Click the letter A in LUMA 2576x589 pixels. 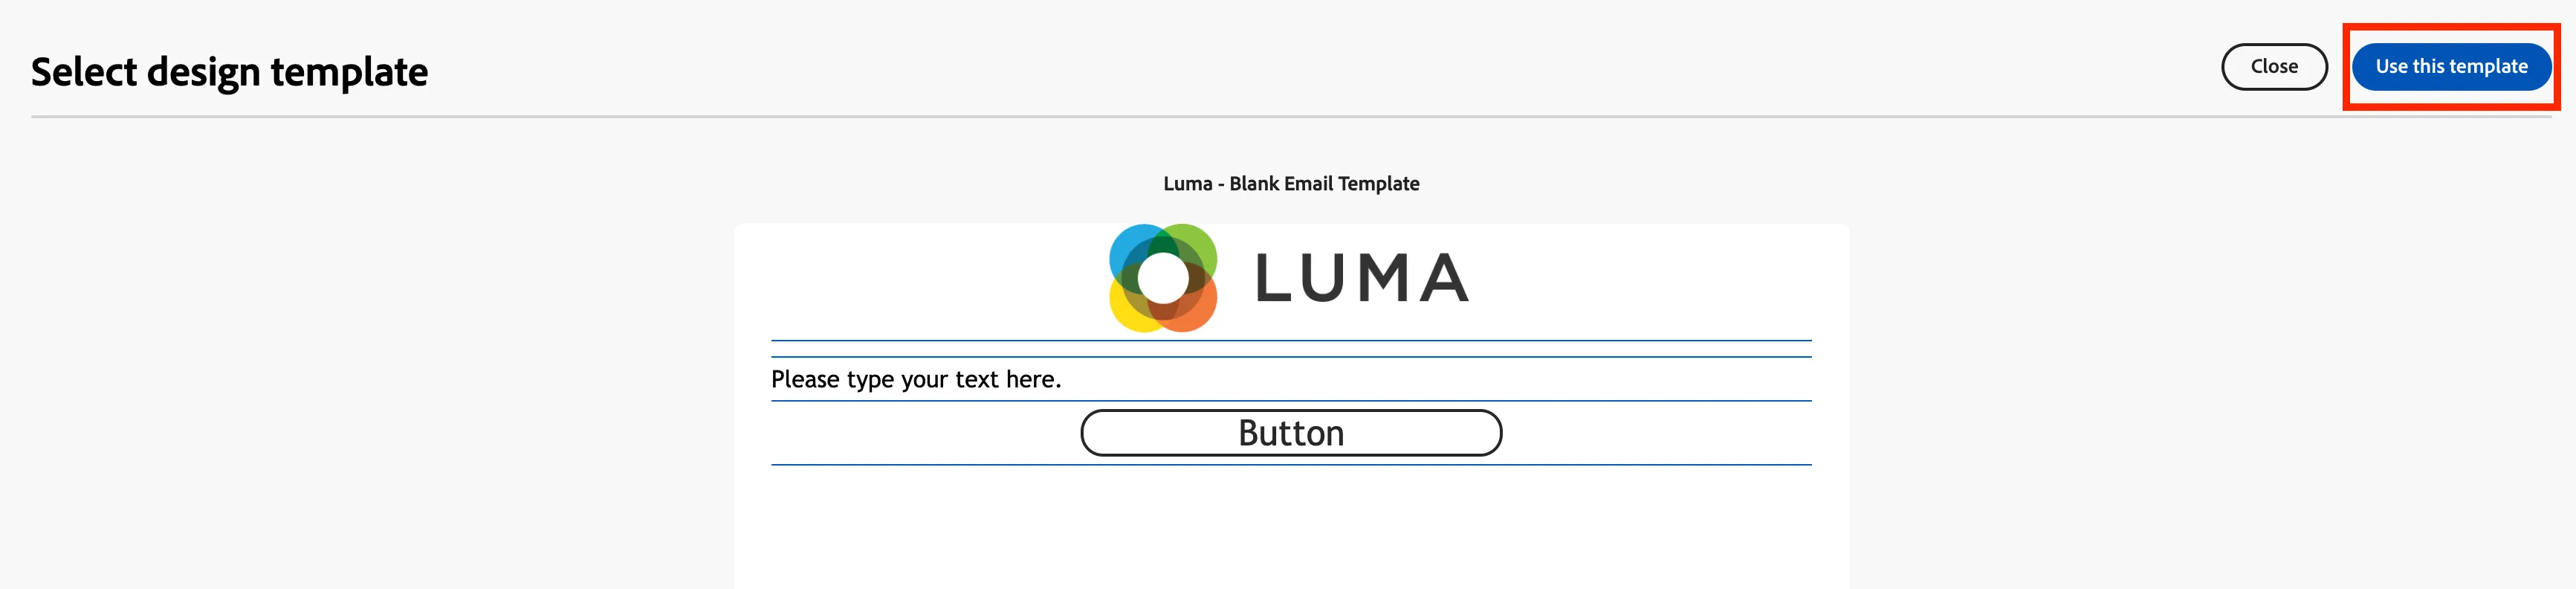[1443, 278]
